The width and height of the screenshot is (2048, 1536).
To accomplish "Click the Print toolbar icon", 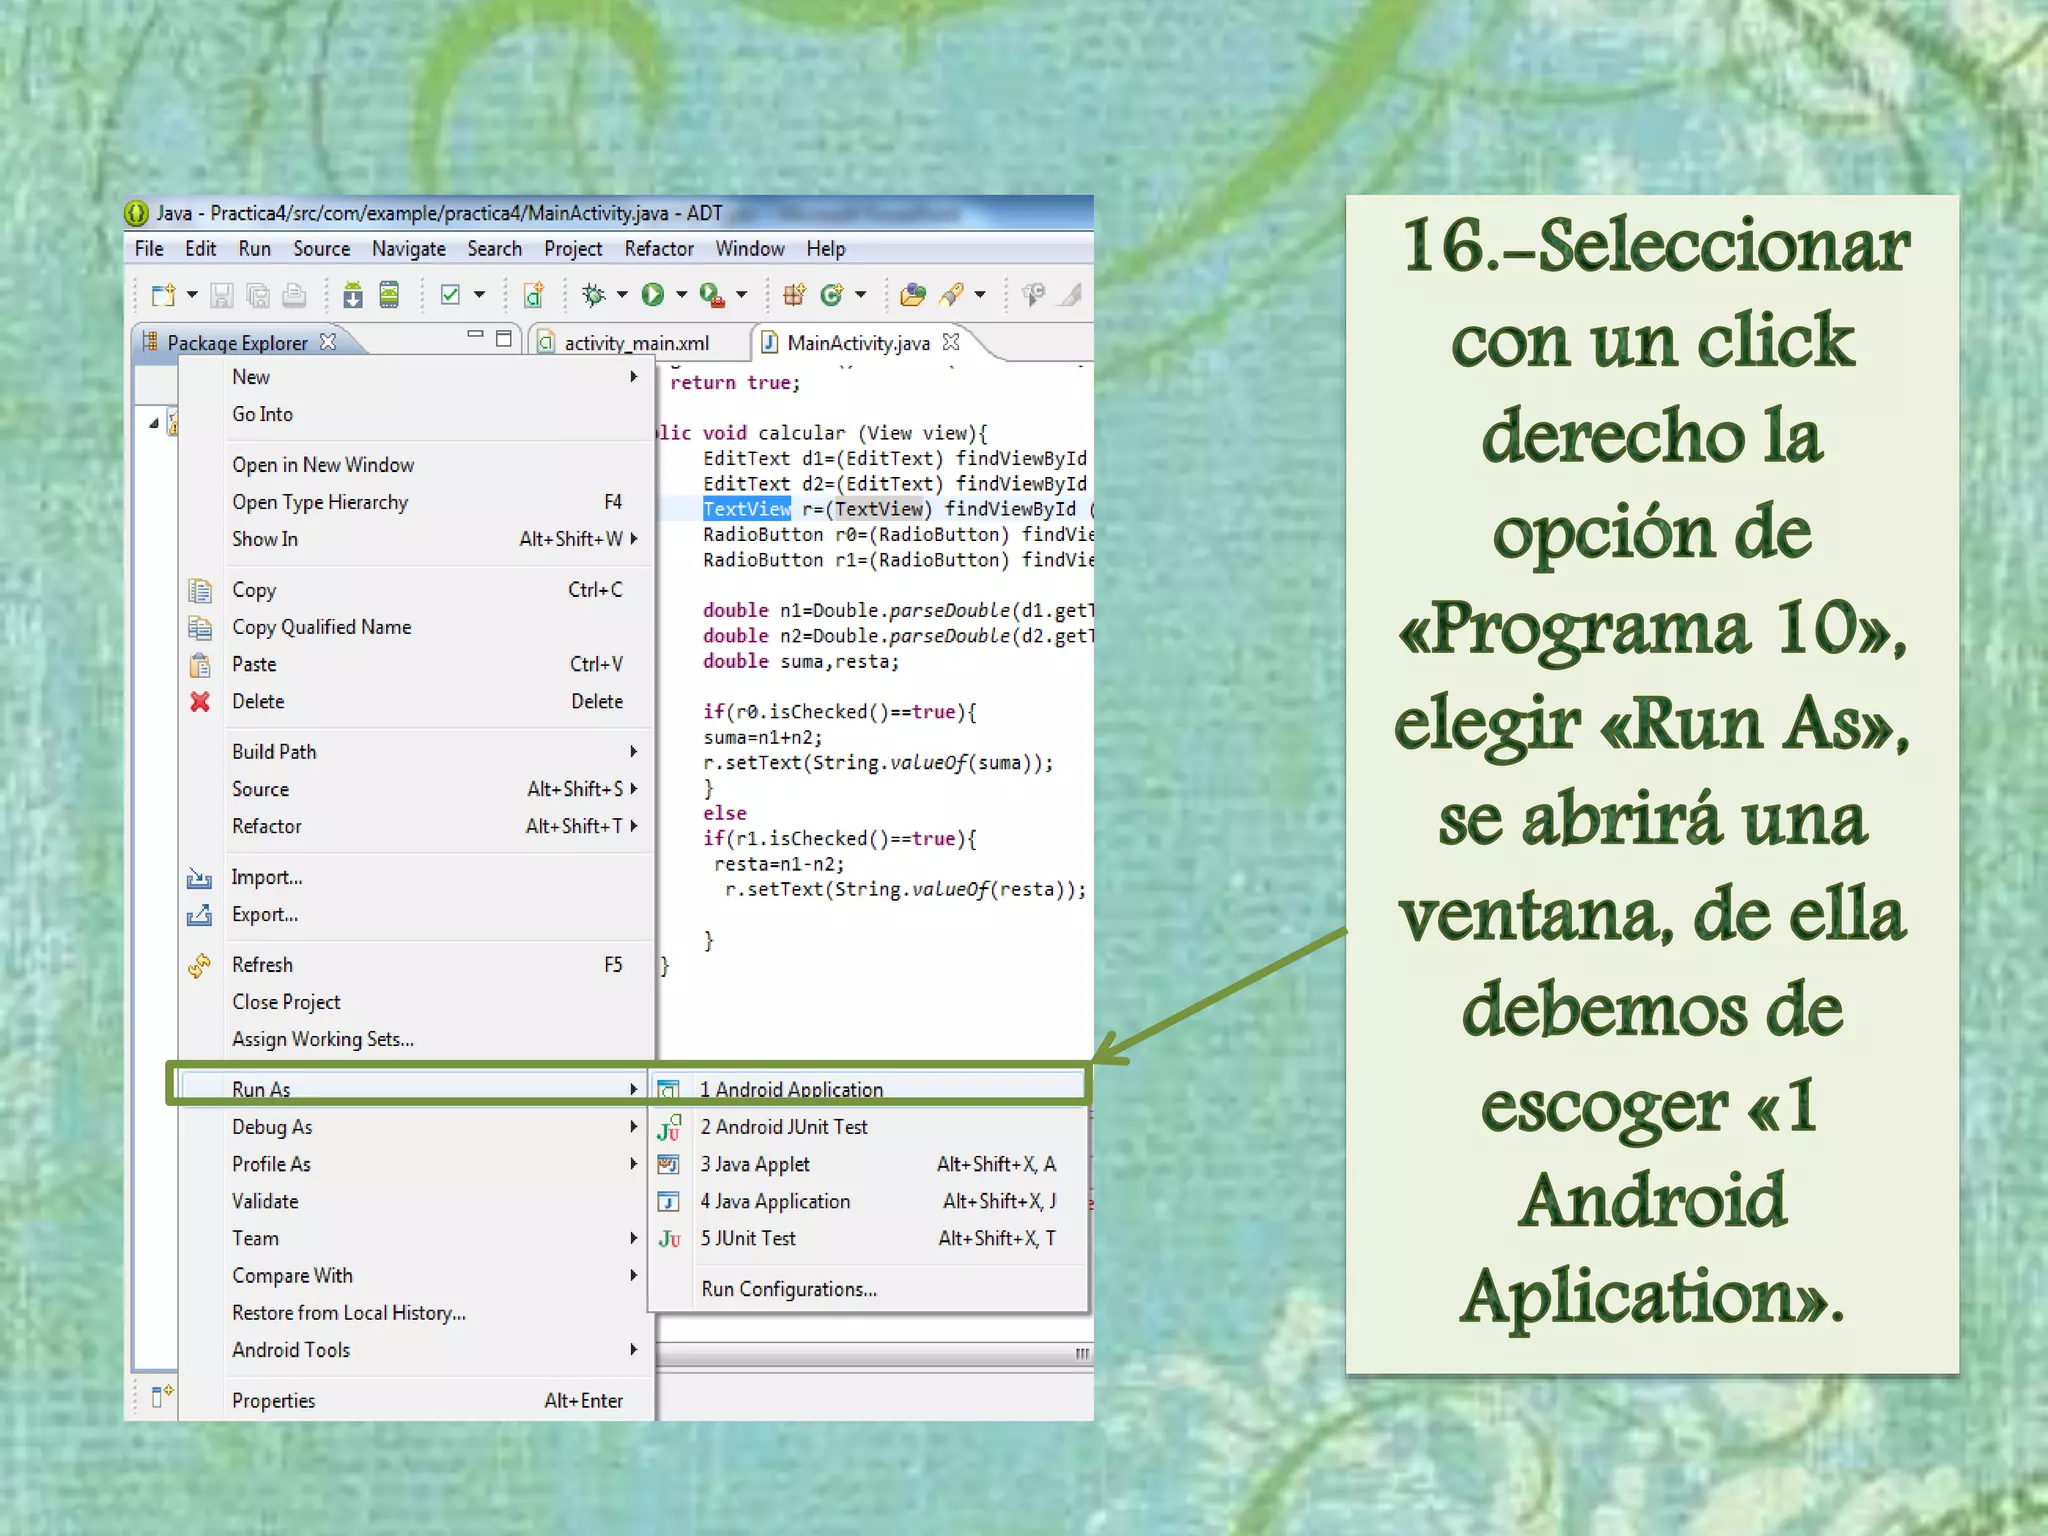I will tap(294, 295).
